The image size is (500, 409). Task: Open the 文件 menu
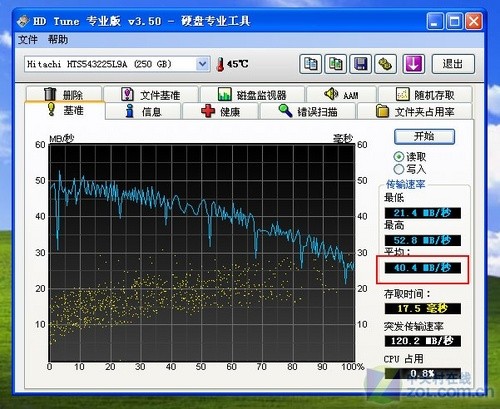27,40
